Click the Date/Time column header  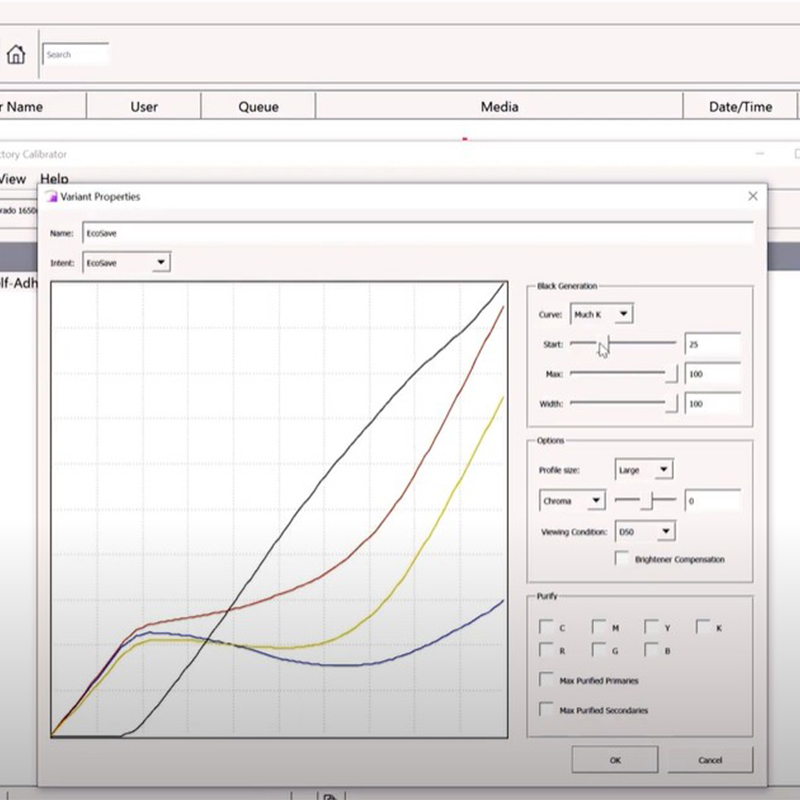pyautogui.click(x=740, y=107)
